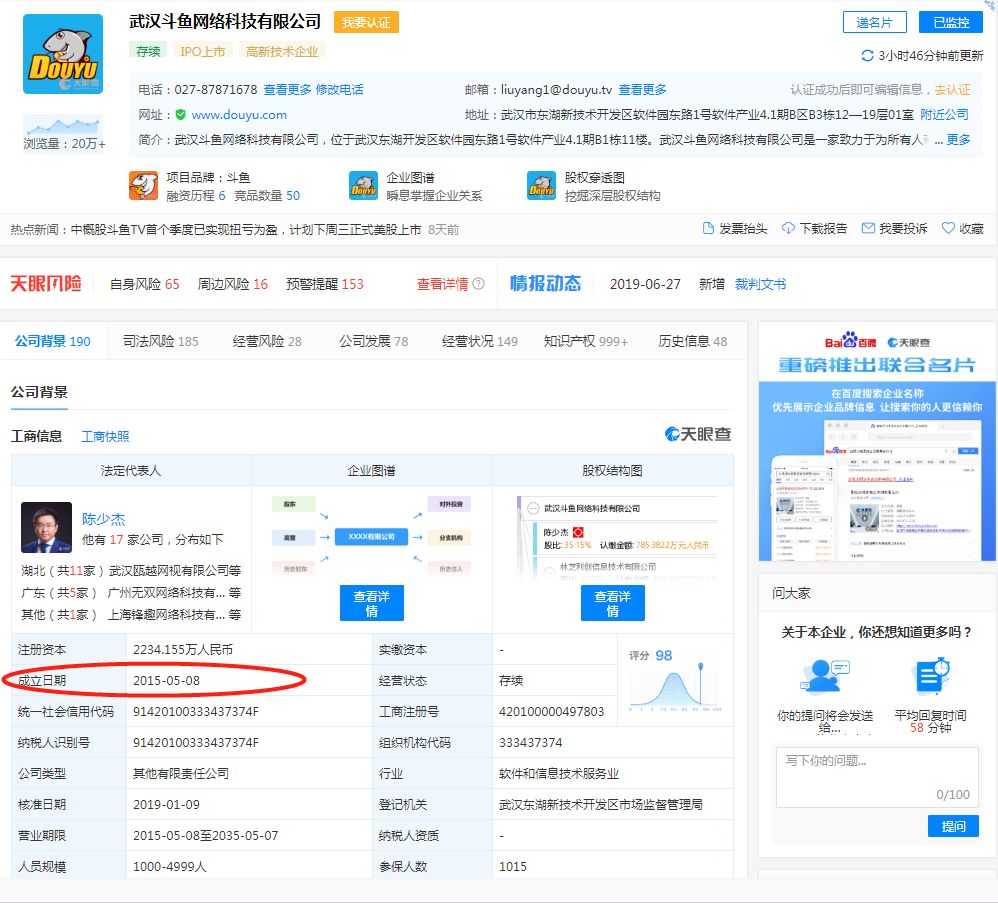Open the 股权穿透图 icon
Viewport: 998px width, 903px height.
click(x=541, y=186)
